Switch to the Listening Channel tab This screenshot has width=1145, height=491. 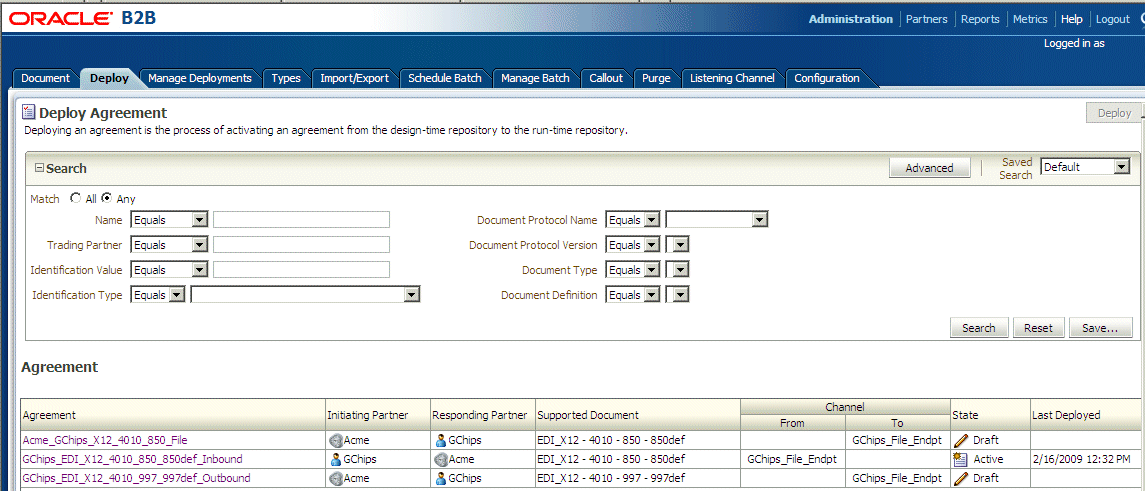click(x=732, y=78)
